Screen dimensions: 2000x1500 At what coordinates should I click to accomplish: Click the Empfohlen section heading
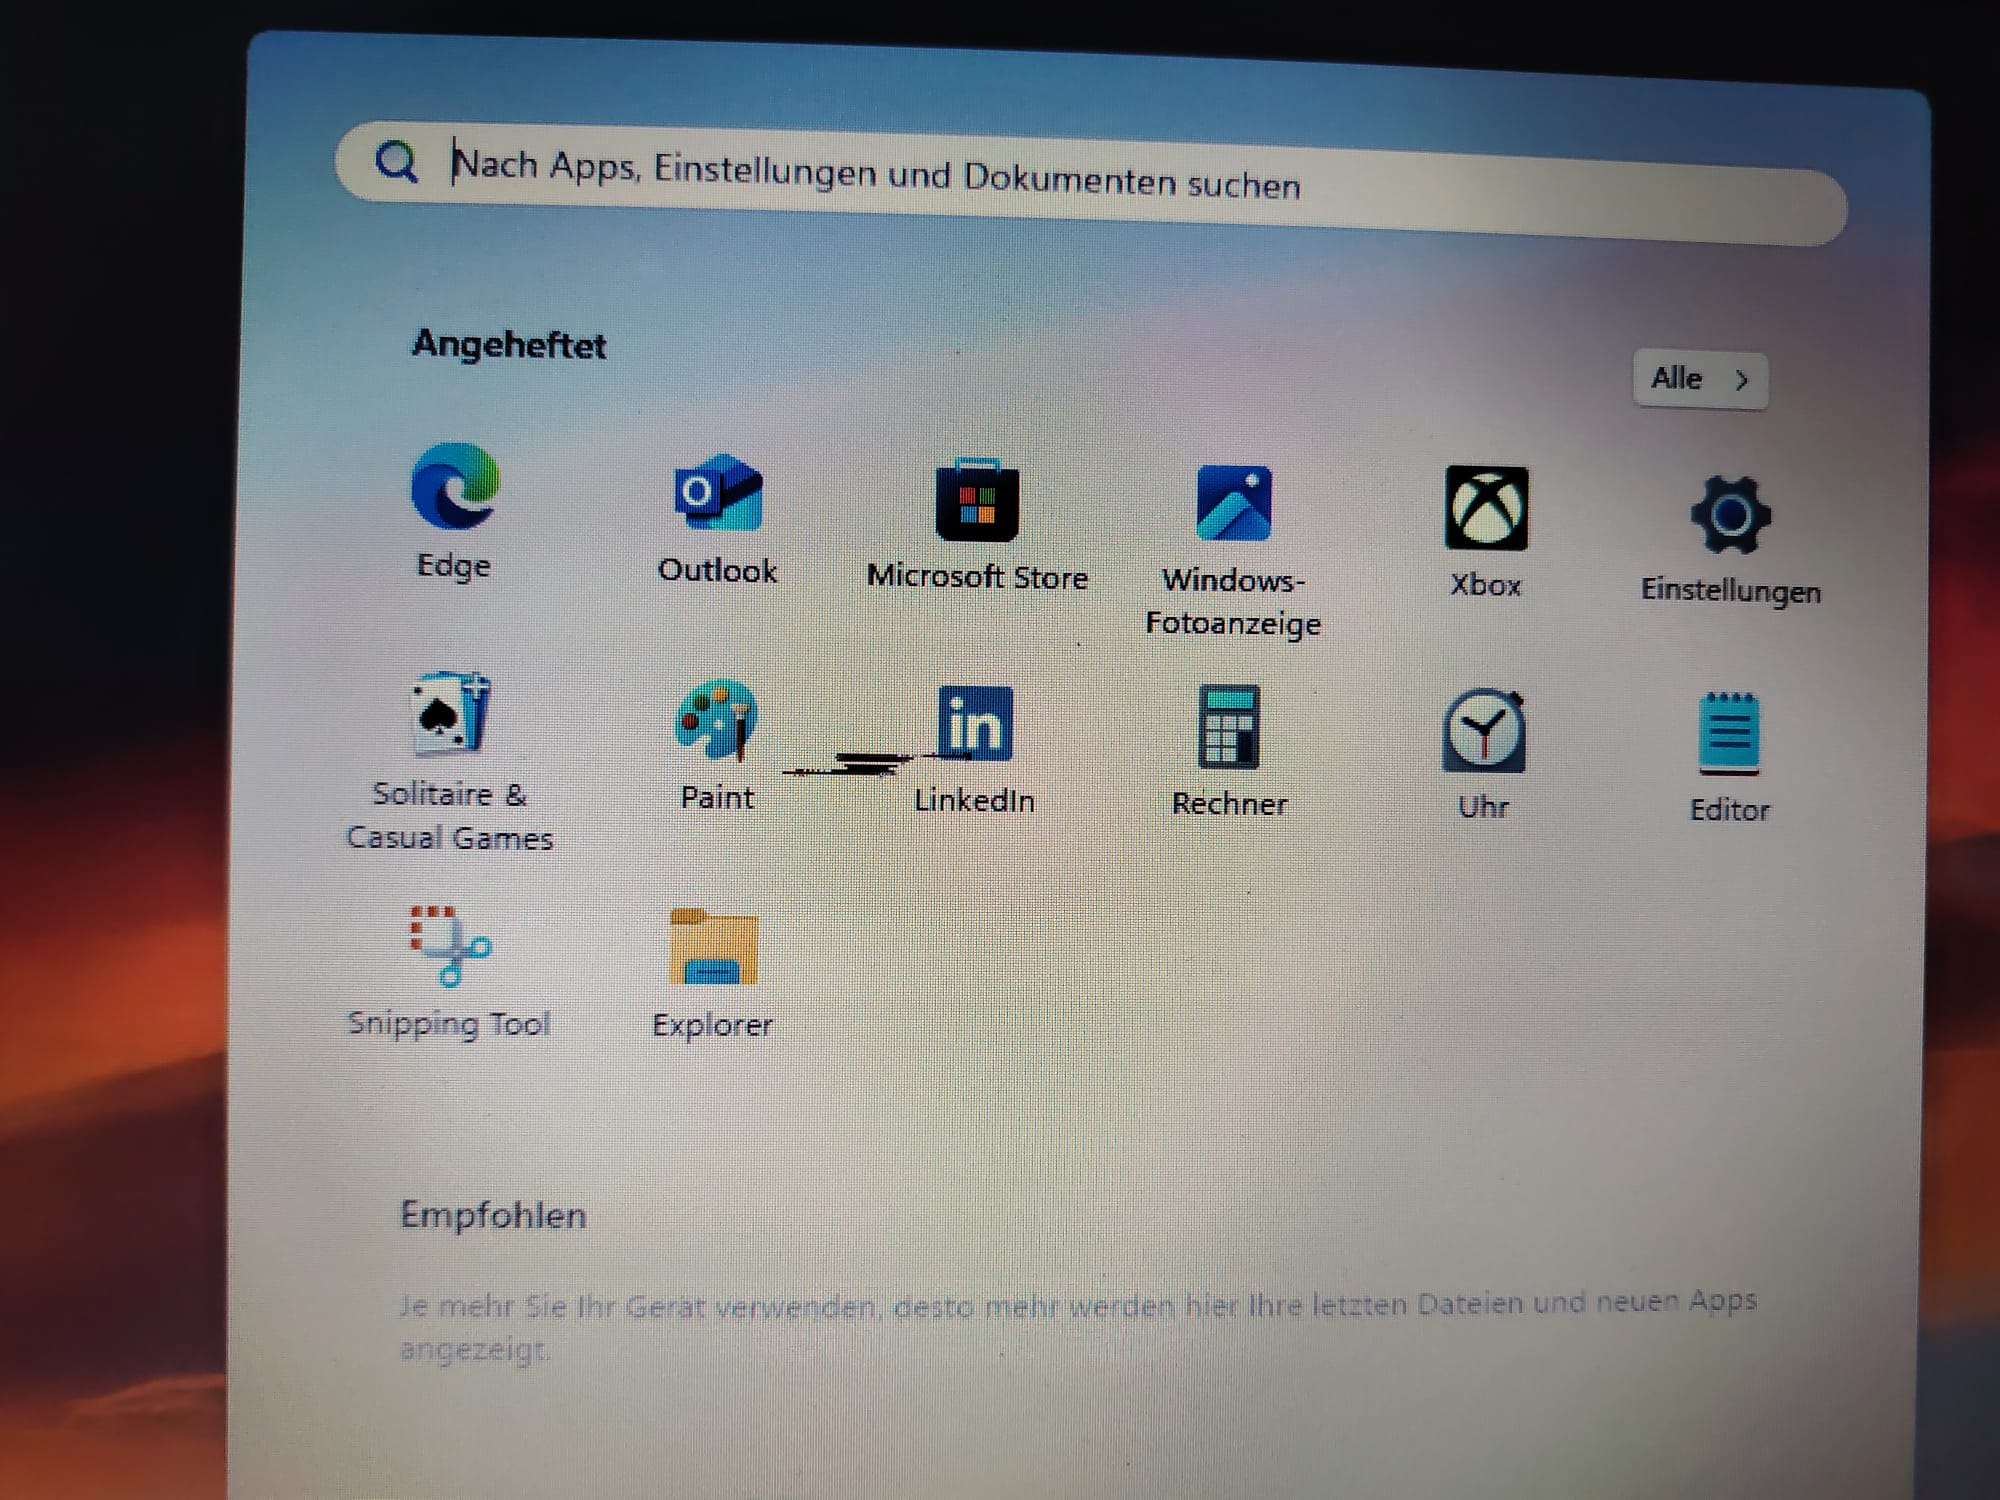tap(493, 1216)
